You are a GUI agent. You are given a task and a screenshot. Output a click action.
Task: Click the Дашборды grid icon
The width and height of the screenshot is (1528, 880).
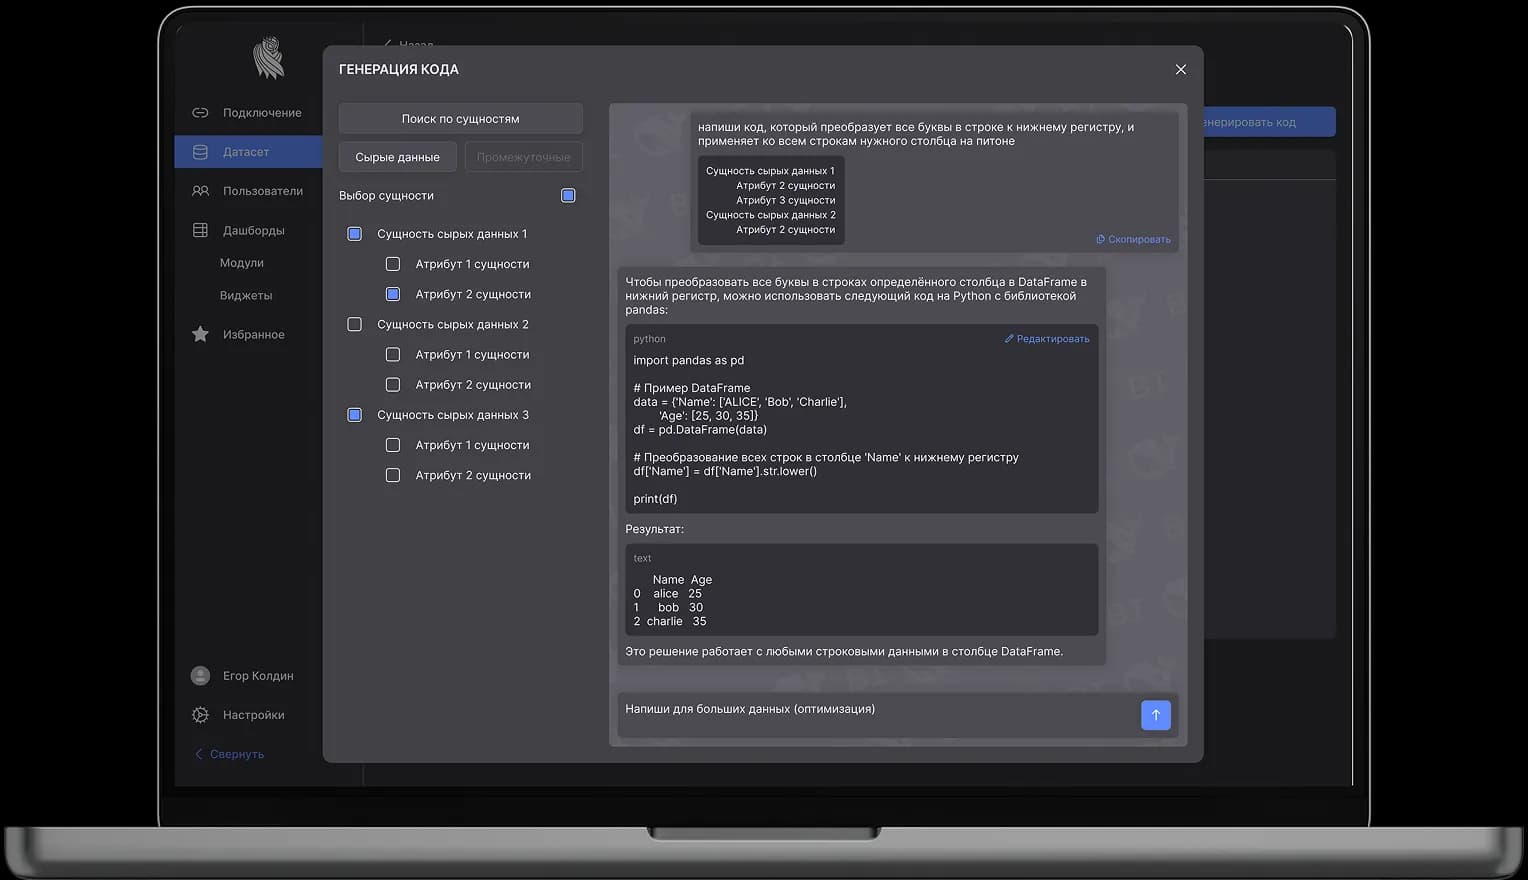pos(200,230)
